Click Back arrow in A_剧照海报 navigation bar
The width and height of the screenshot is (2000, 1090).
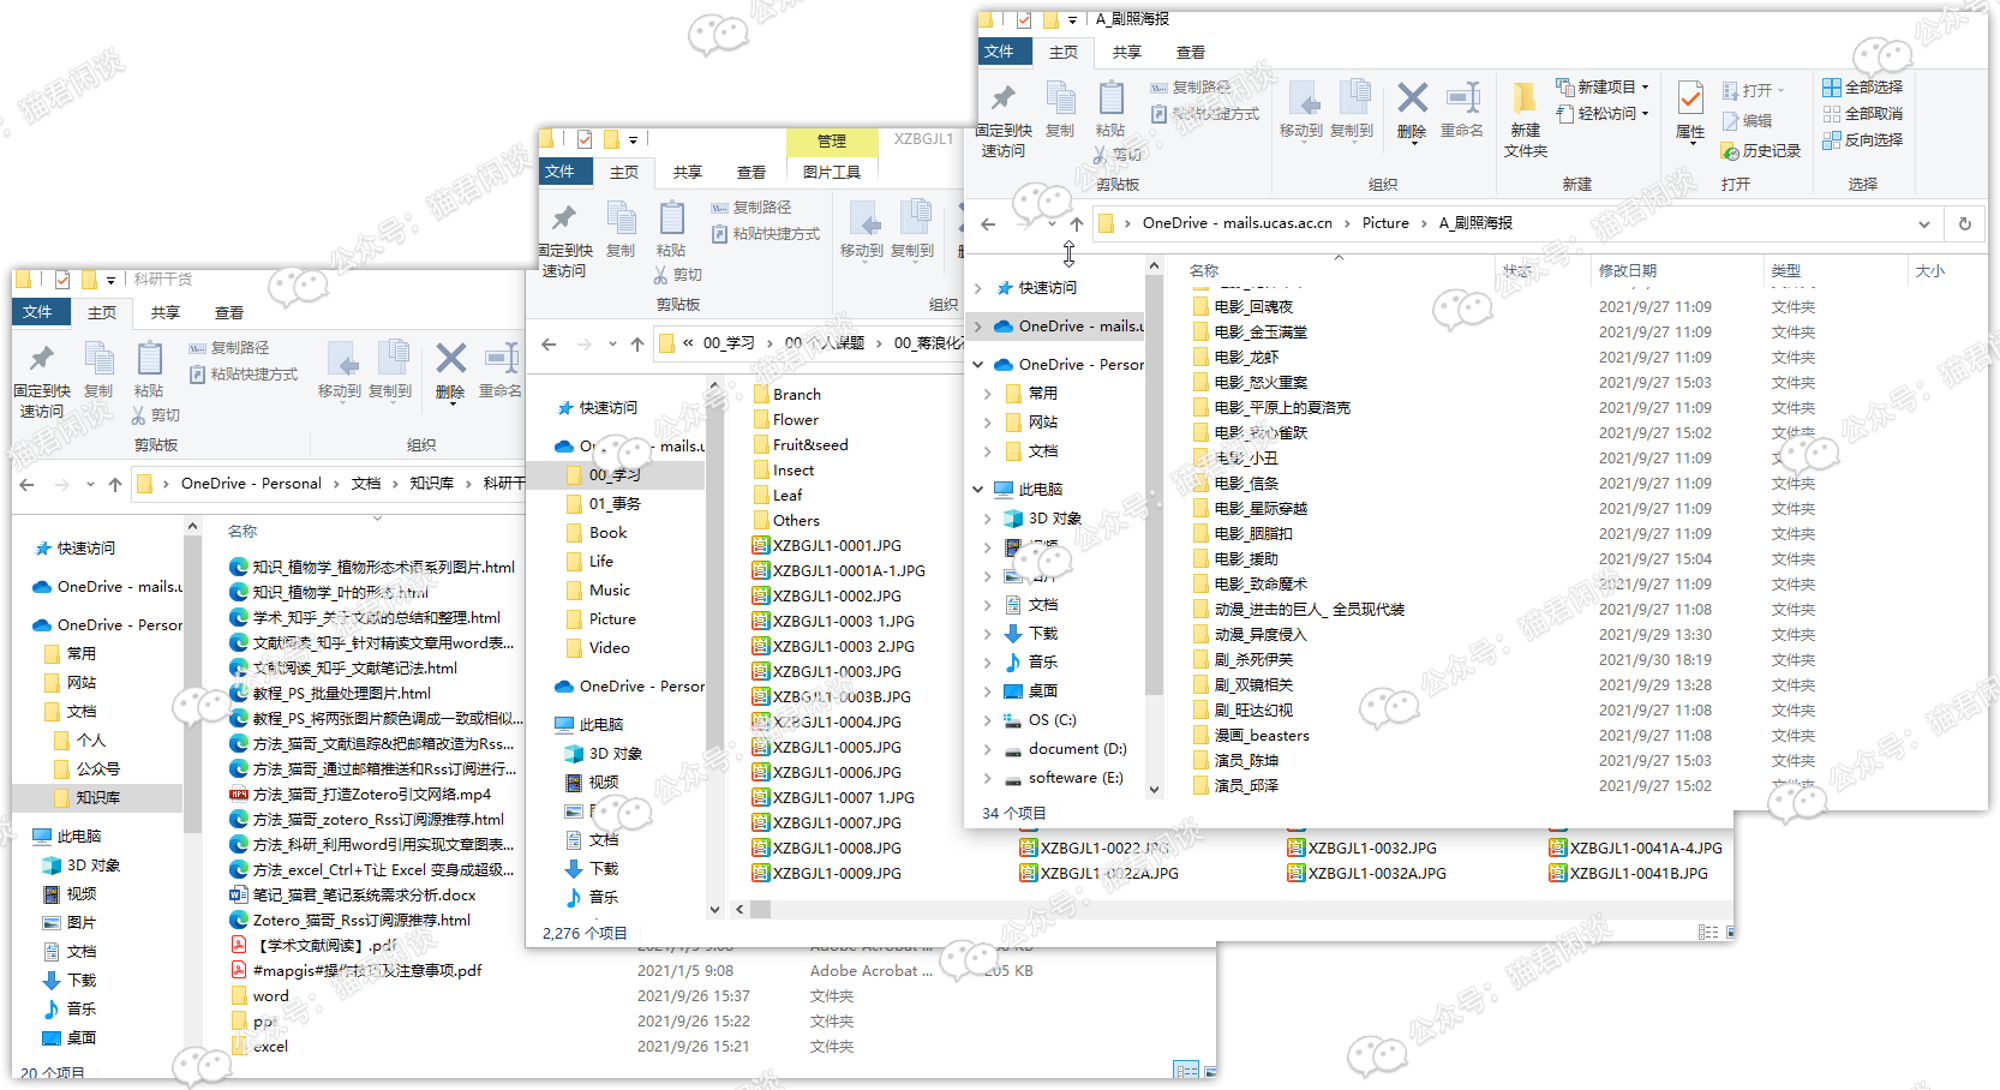988,224
